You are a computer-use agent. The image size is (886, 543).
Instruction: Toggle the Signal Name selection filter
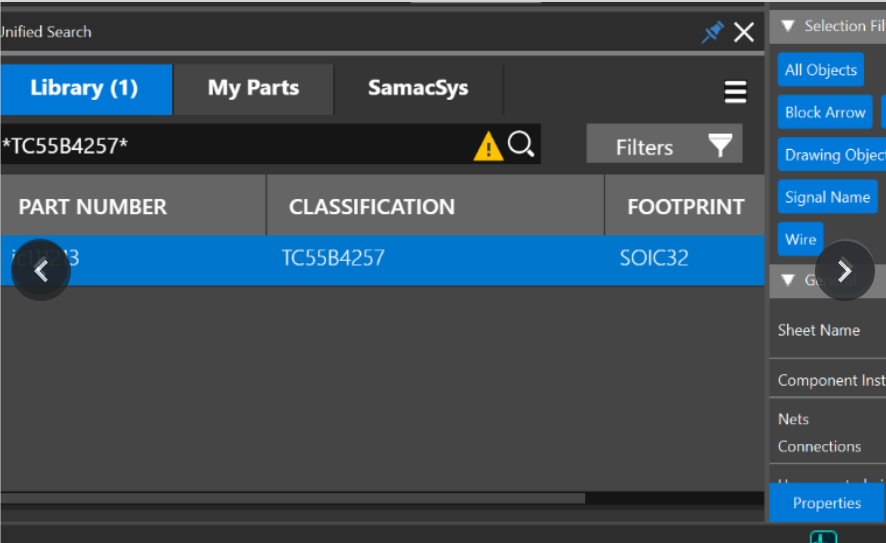click(827, 197)
